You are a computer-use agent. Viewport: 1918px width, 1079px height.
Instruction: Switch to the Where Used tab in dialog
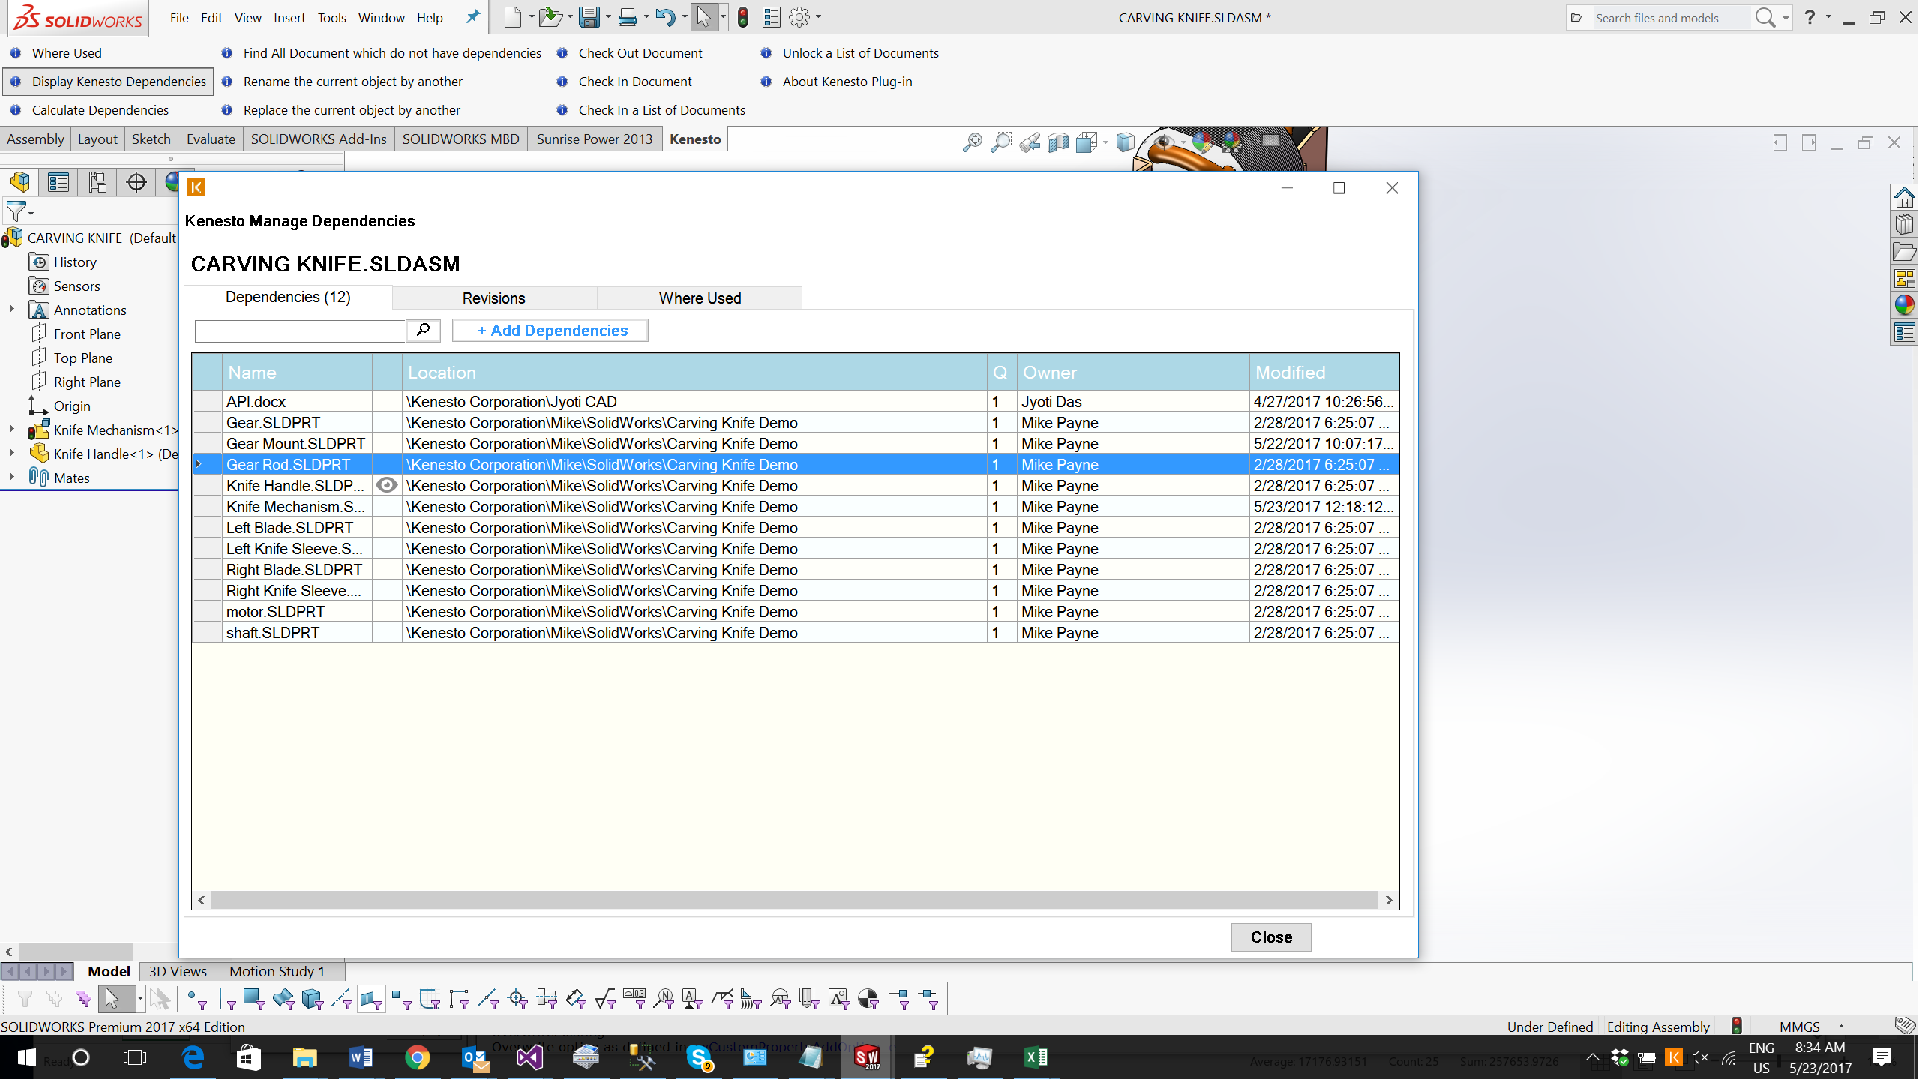click(700, 298)
